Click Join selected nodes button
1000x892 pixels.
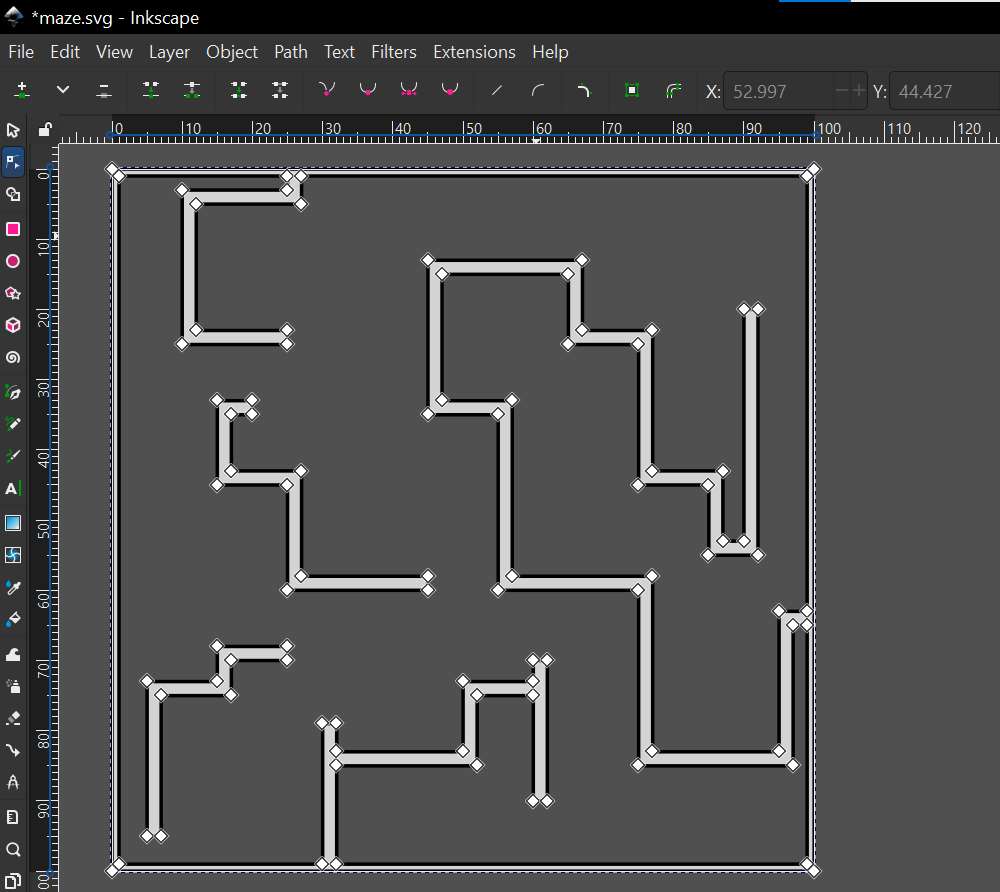(x=151, y=91)
